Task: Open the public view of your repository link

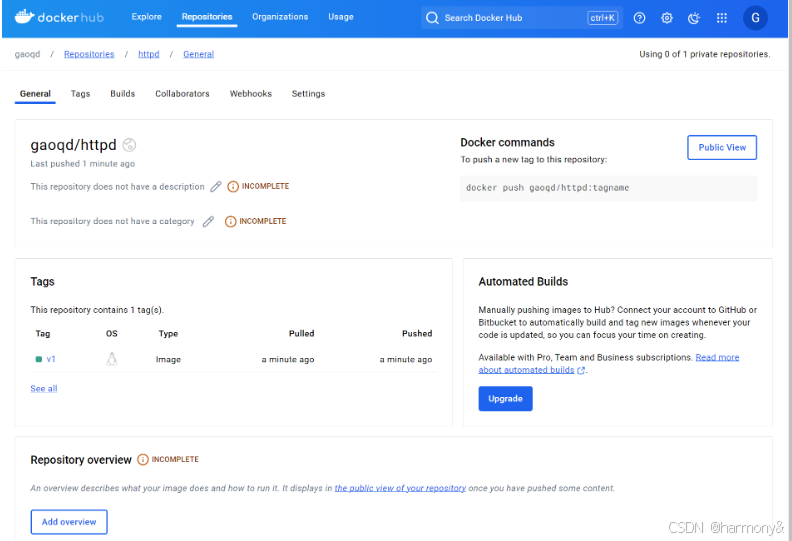Action: point(400,488)
